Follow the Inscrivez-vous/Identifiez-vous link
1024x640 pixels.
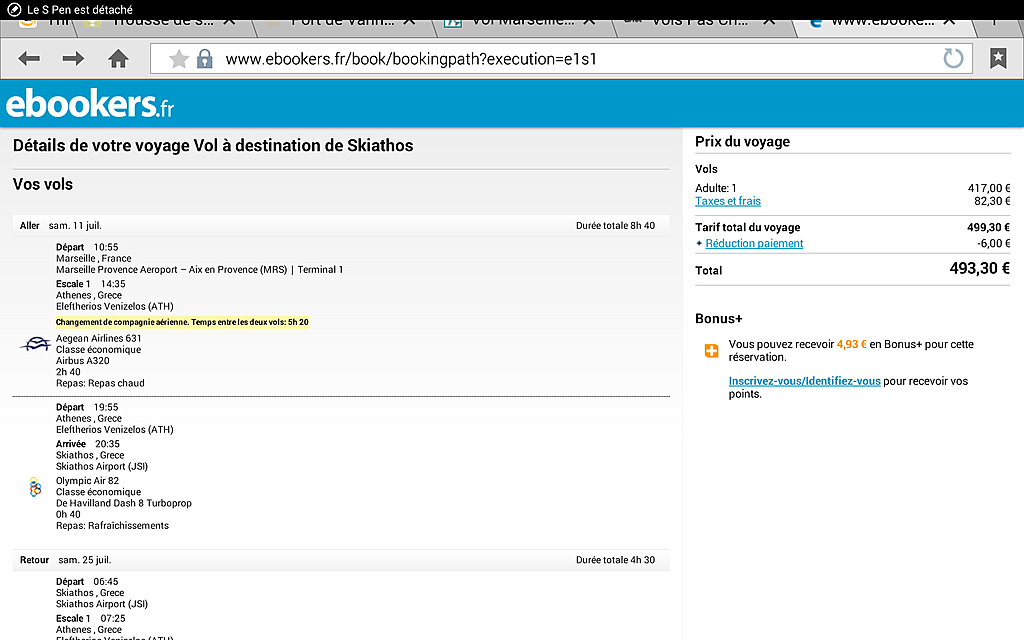(x=805, y=381)
